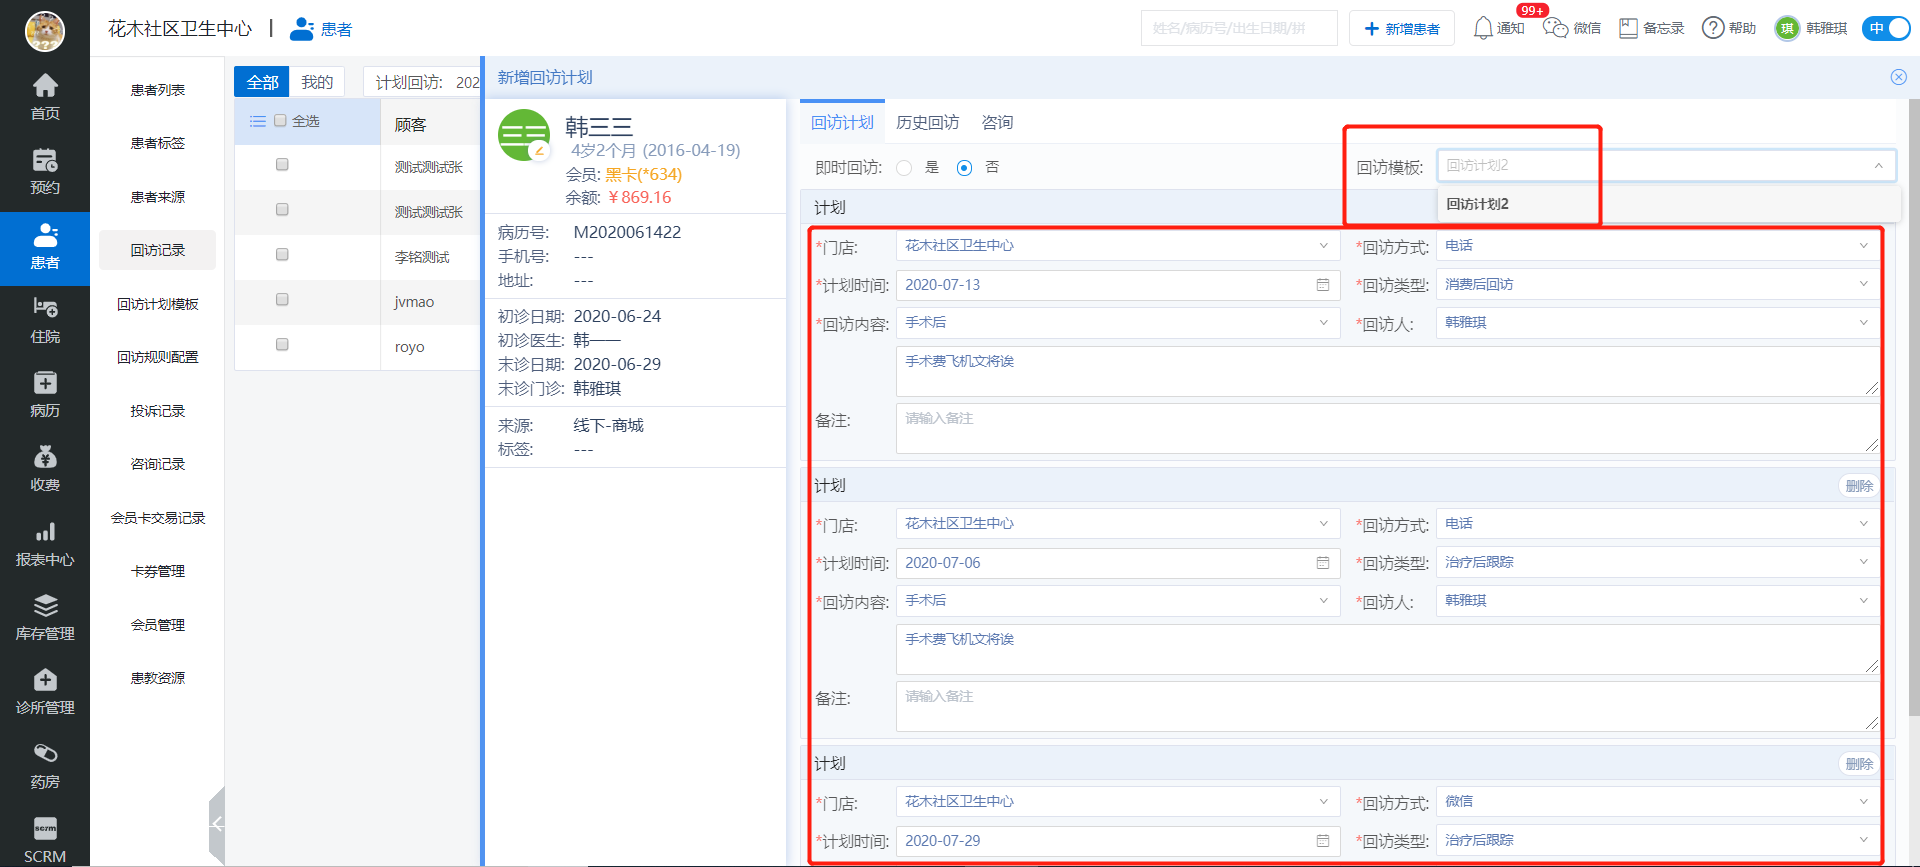
Task: Switch to the 咨询 tab
Action: [x=997, y=122]
